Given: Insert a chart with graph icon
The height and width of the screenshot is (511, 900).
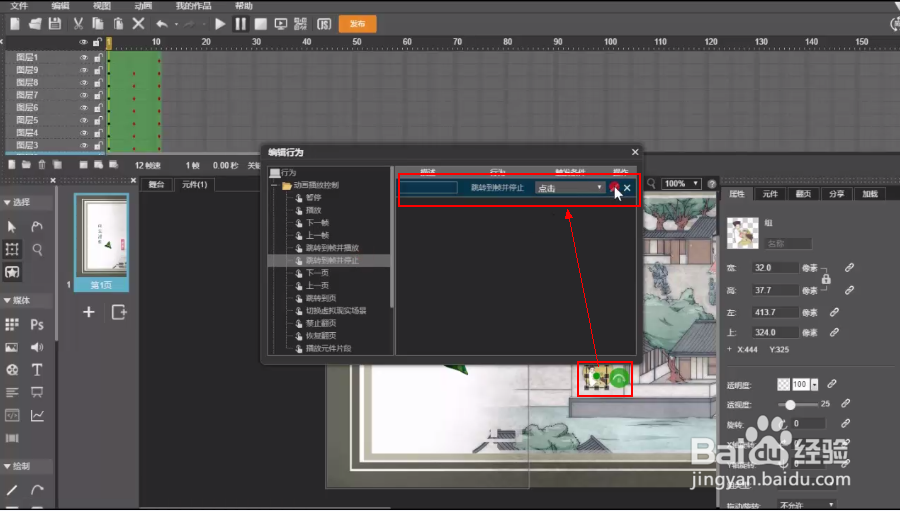Looking at the screenshot, I should click(37, 415).
